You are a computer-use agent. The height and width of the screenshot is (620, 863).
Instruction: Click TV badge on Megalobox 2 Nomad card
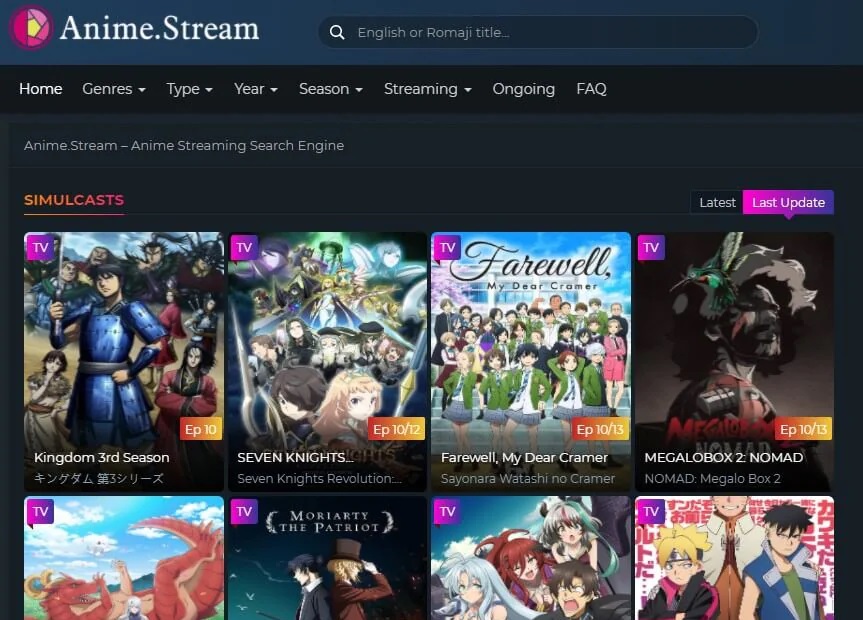(x=651, y=248)
